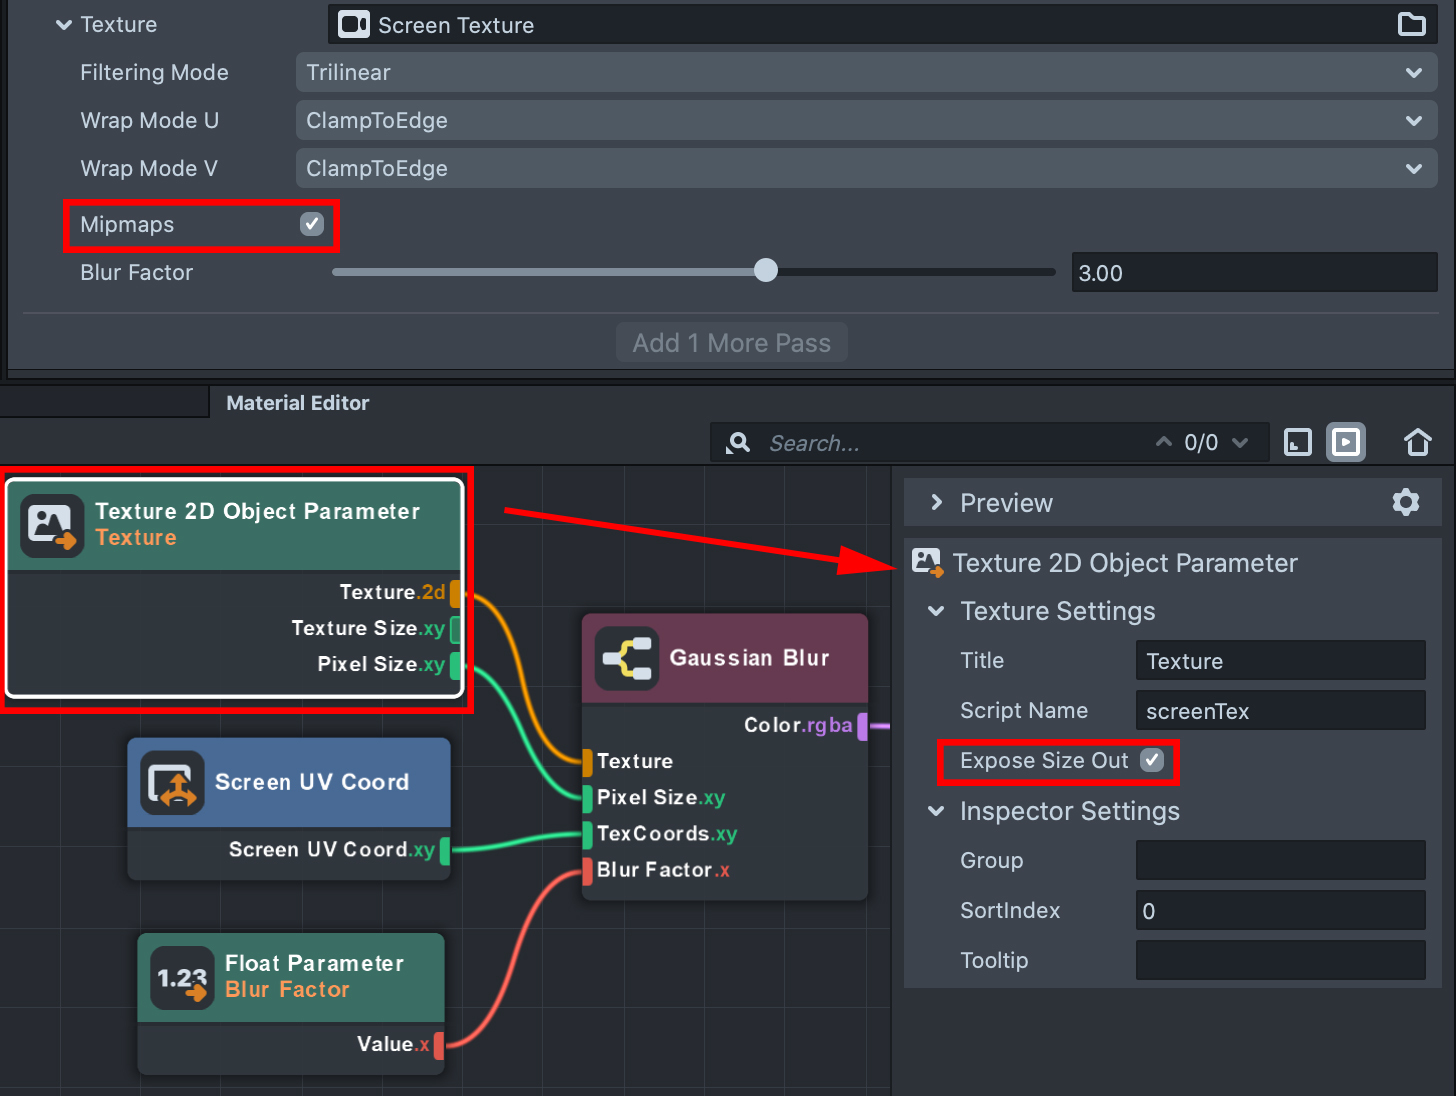This screenshot has height=1096, width=1456.
Task: Select the Screen UV Coord node icon
Action: pos(172,783)
